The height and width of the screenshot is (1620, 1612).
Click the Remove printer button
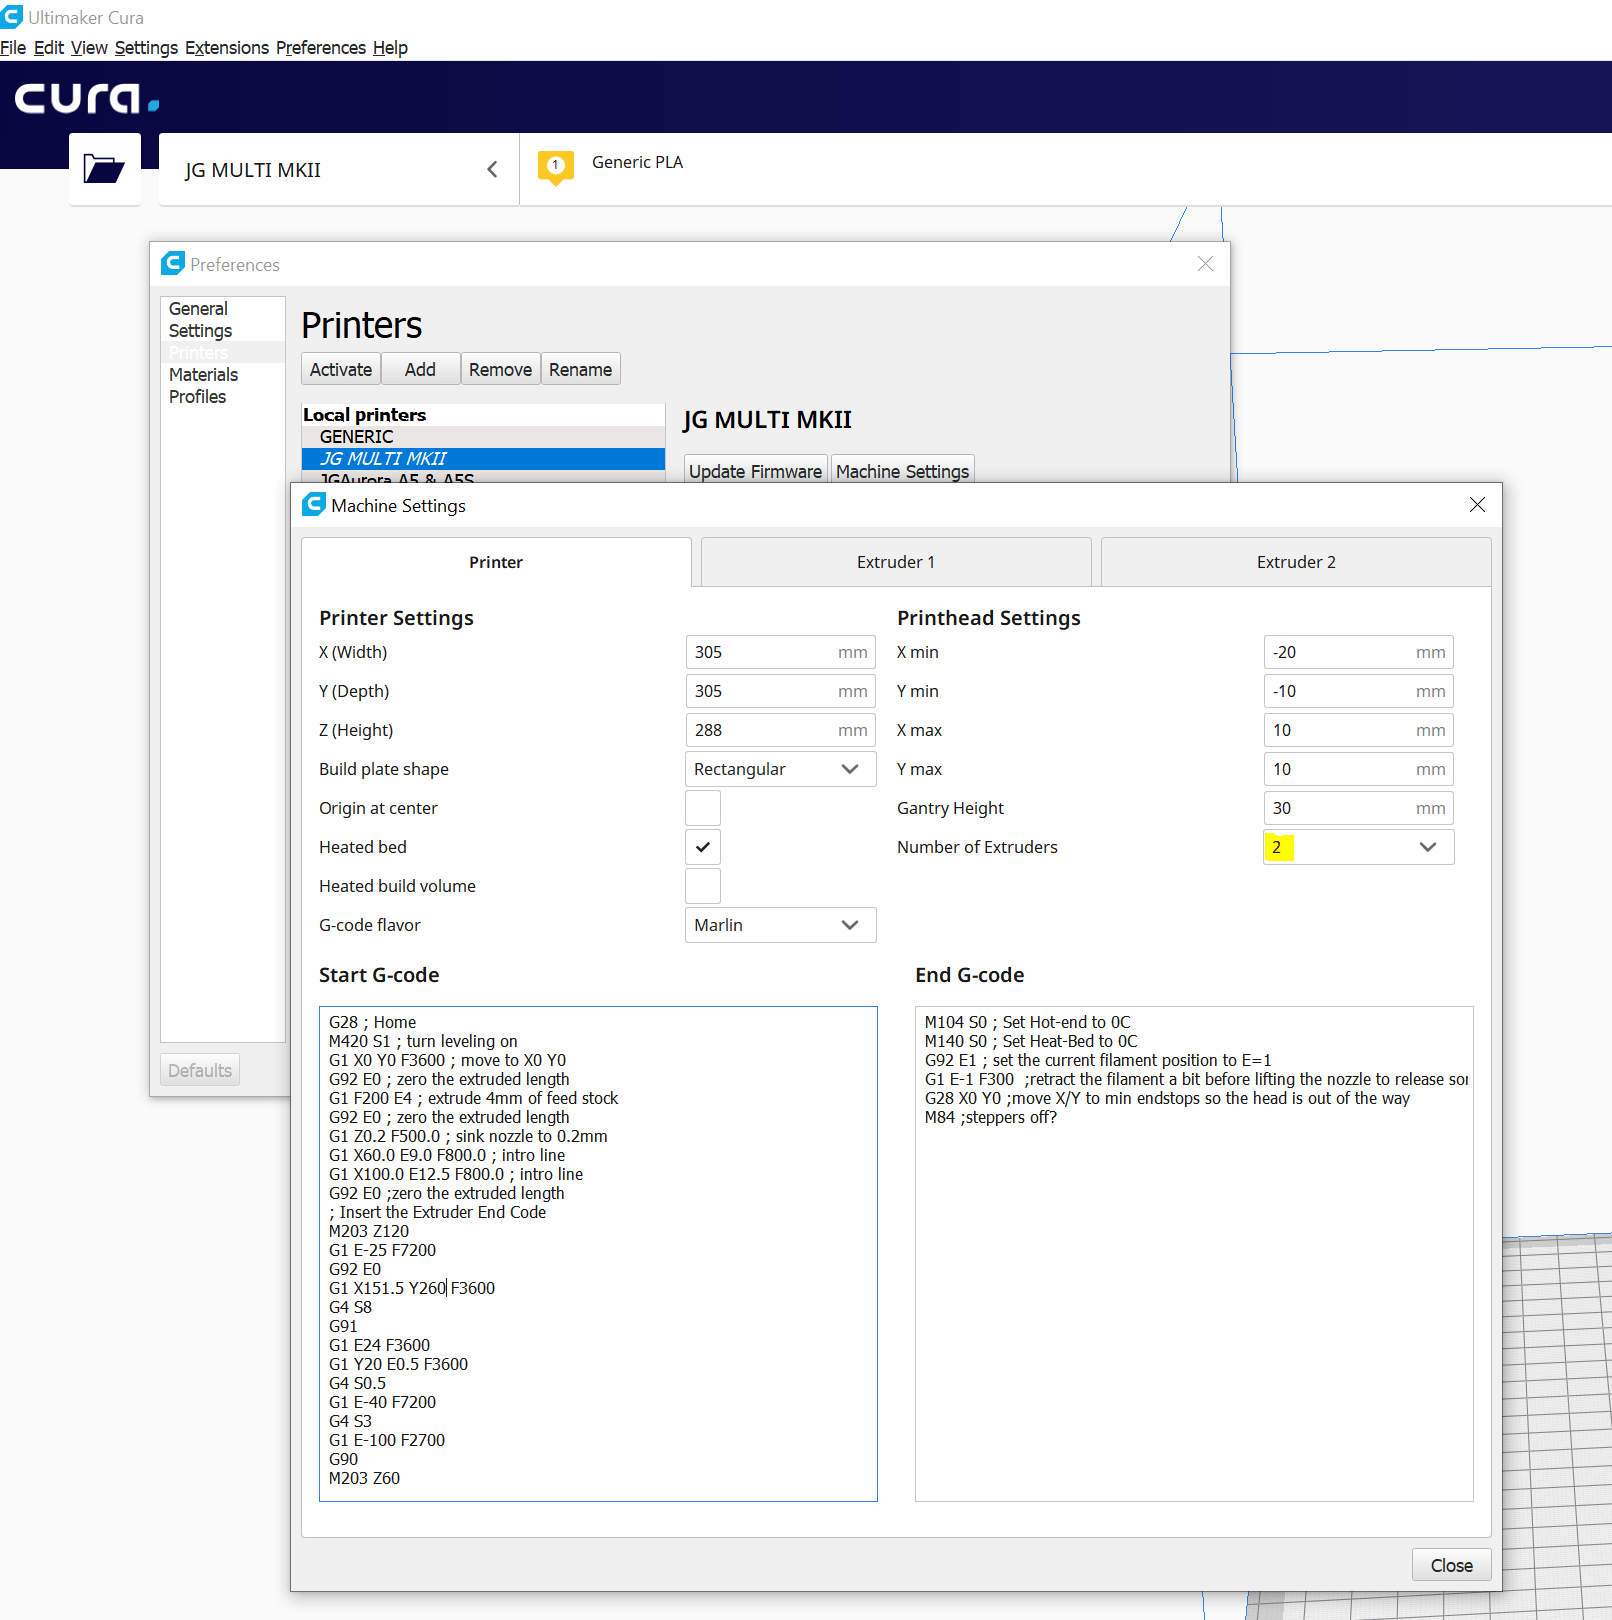[x=500, y=369]
